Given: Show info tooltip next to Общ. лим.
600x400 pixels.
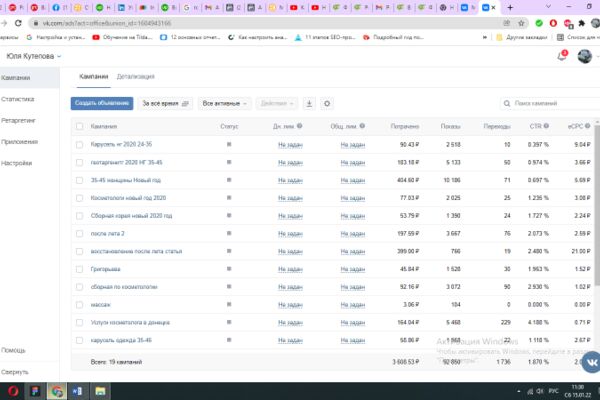Looking at the screenshot, I should (362, 126).
